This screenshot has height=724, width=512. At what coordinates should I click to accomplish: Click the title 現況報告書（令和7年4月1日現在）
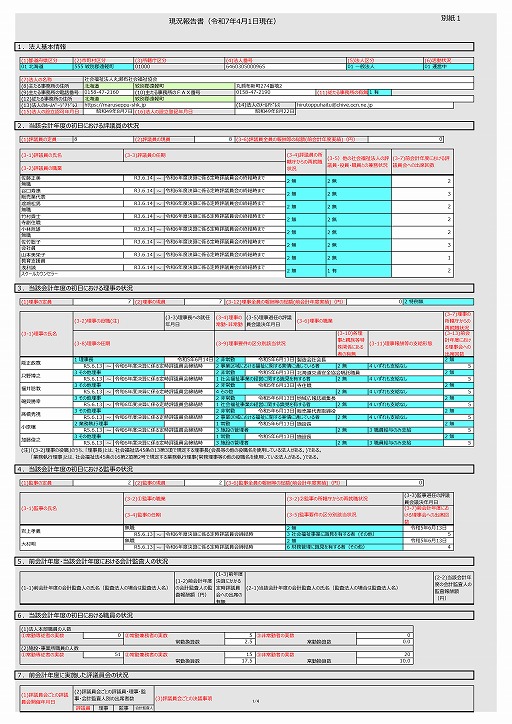coord(223,21)
